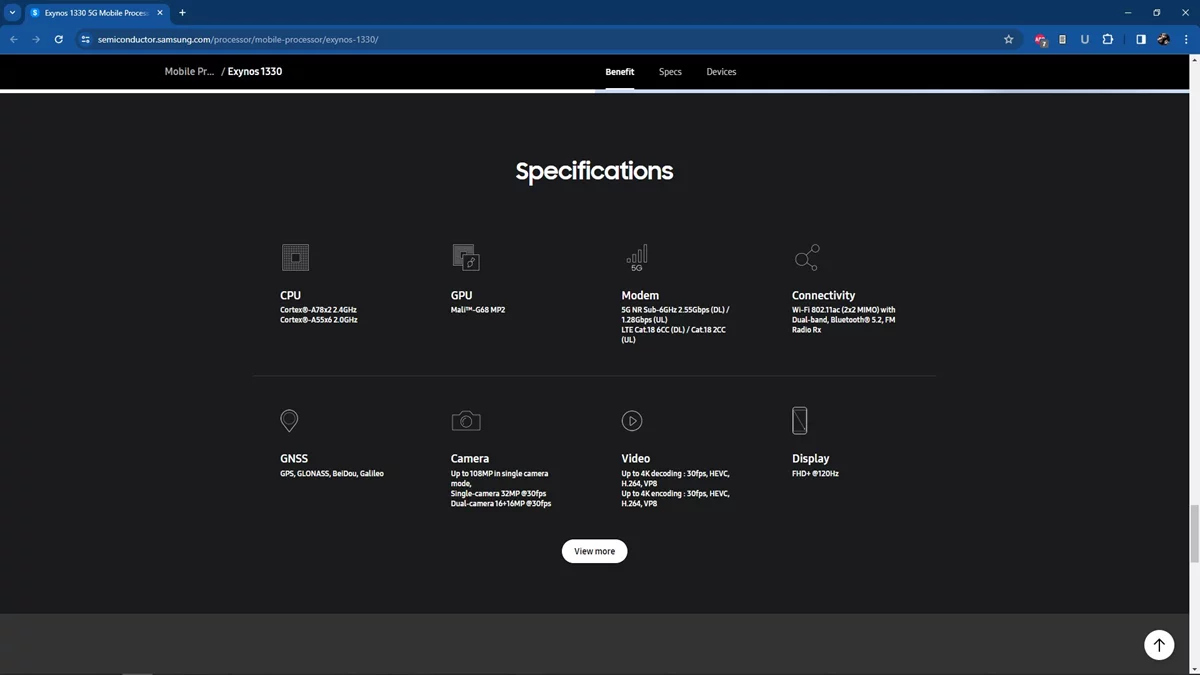Click the CPU chip icon
Screen dimensions: 1200x675
(x=295, y=258)
